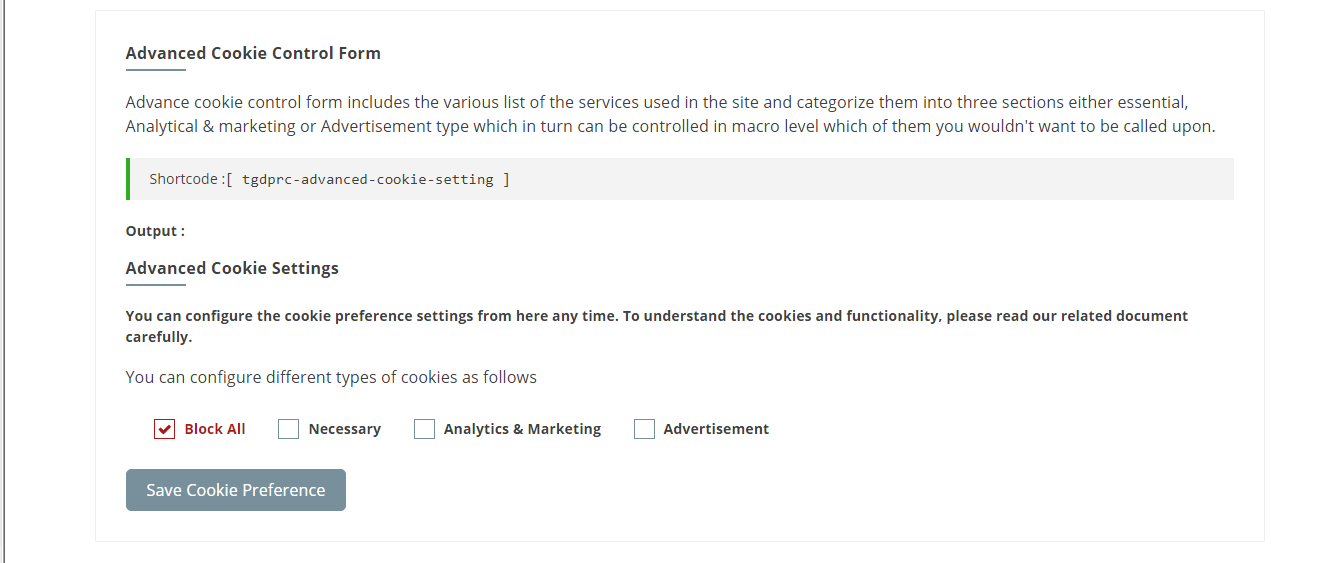Tick the Necessary cookies checkbox
The width and height of the screenshot is (1338, 563).
point(288,429)
